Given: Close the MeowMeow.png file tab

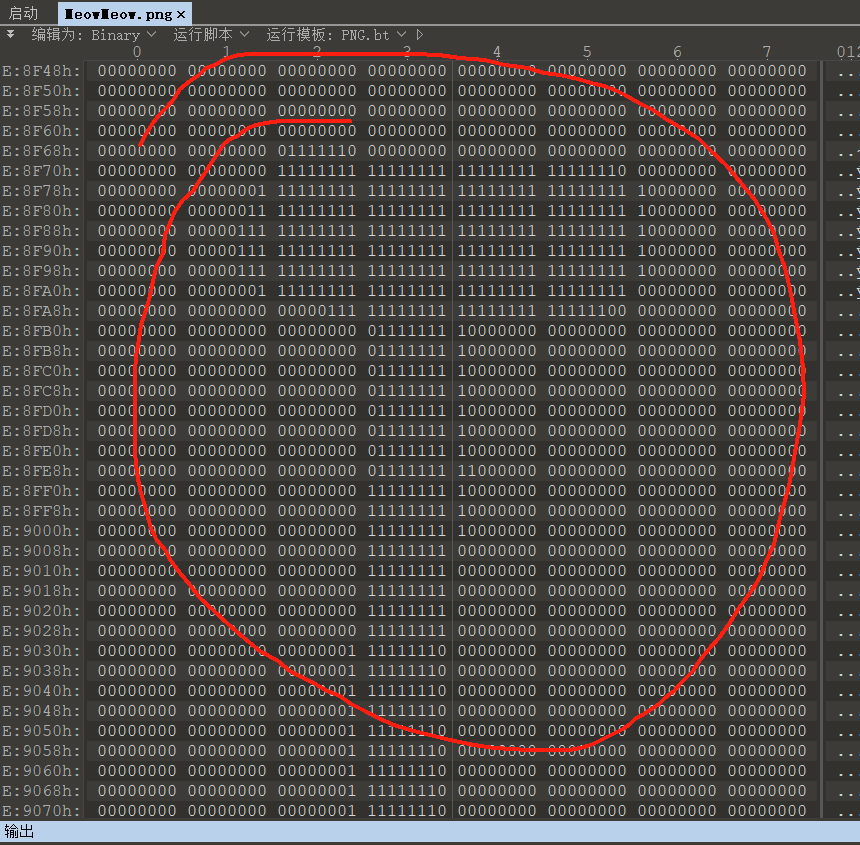Looking at the screenshot, I should [x=180, y=14].
